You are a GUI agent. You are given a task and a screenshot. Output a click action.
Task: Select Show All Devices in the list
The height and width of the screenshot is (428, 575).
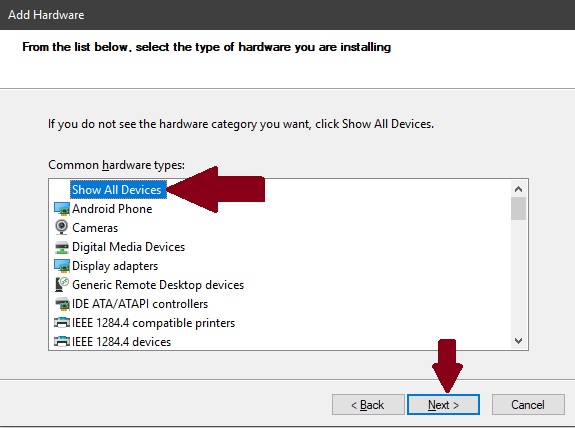pyautogui.click(x=117, y=190)
